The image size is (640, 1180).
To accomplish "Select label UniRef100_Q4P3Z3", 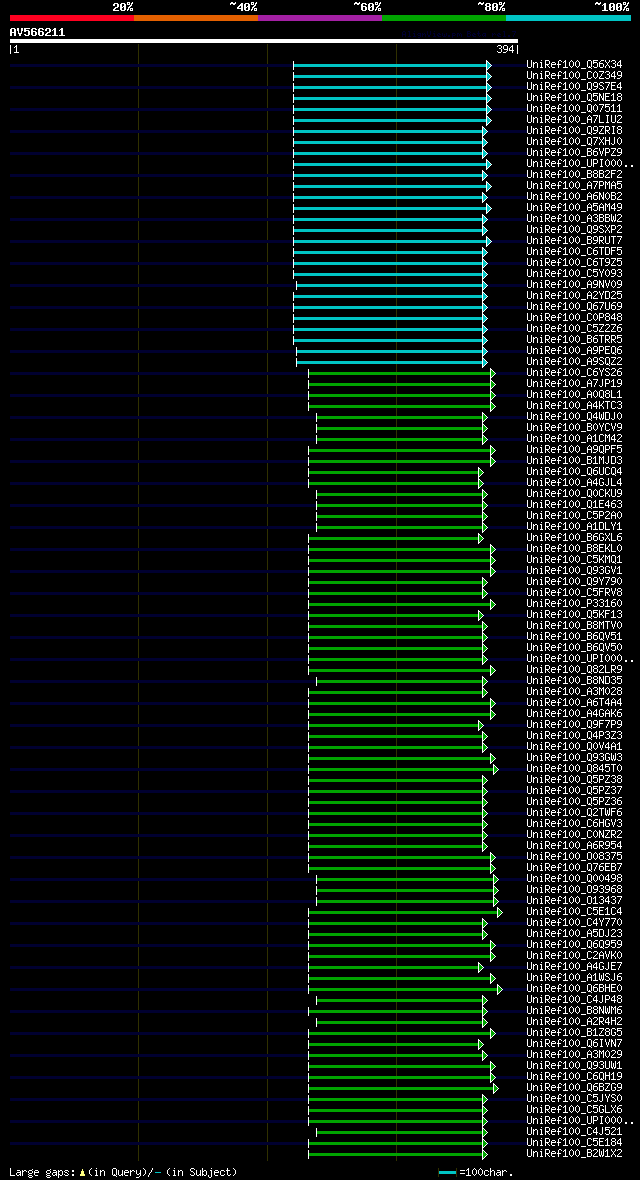I will 574,736.
